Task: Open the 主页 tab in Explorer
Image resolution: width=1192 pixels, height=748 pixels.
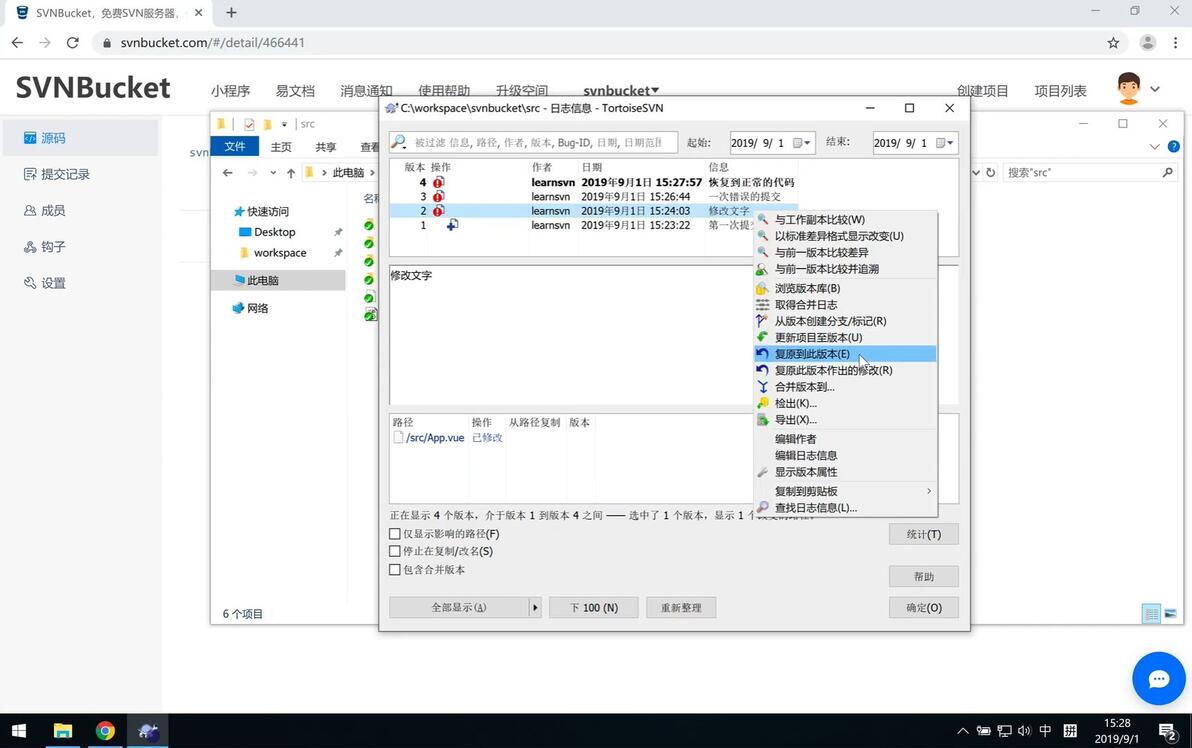Action: pos(281,147)
